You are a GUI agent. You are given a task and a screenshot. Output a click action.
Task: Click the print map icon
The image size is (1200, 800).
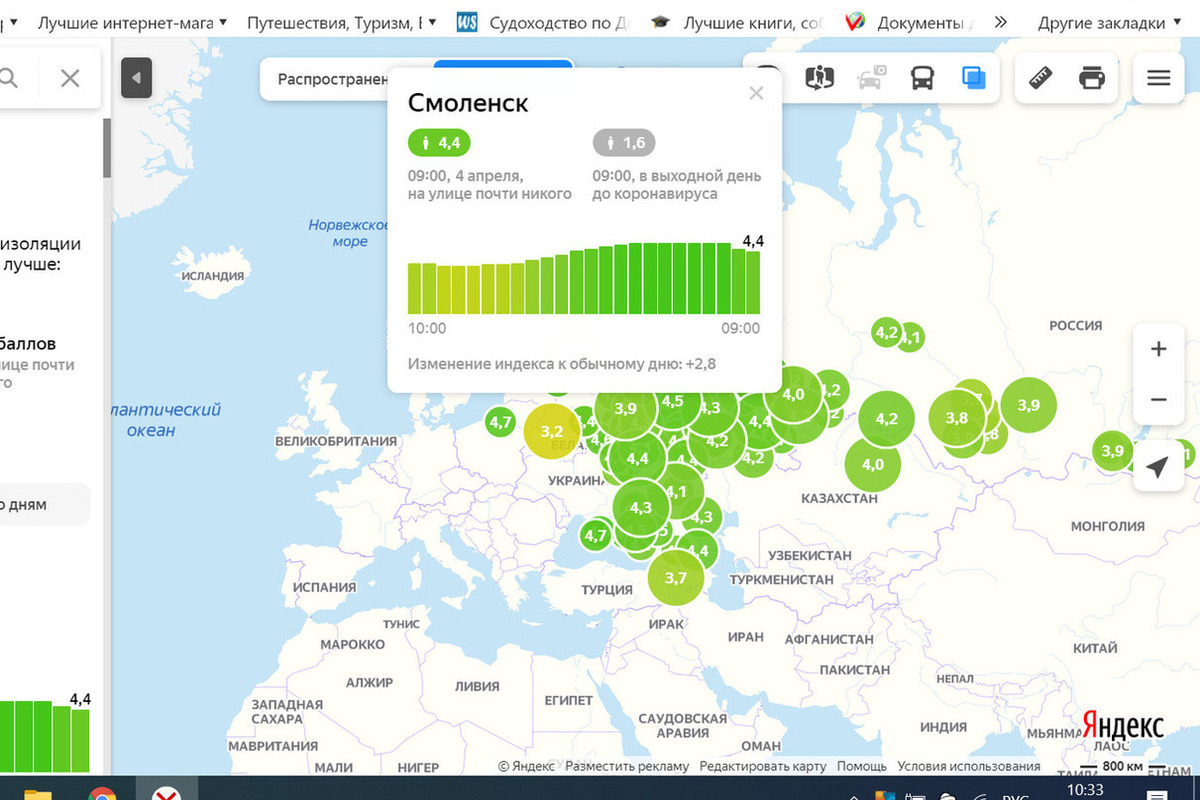tap(1092, 78)
